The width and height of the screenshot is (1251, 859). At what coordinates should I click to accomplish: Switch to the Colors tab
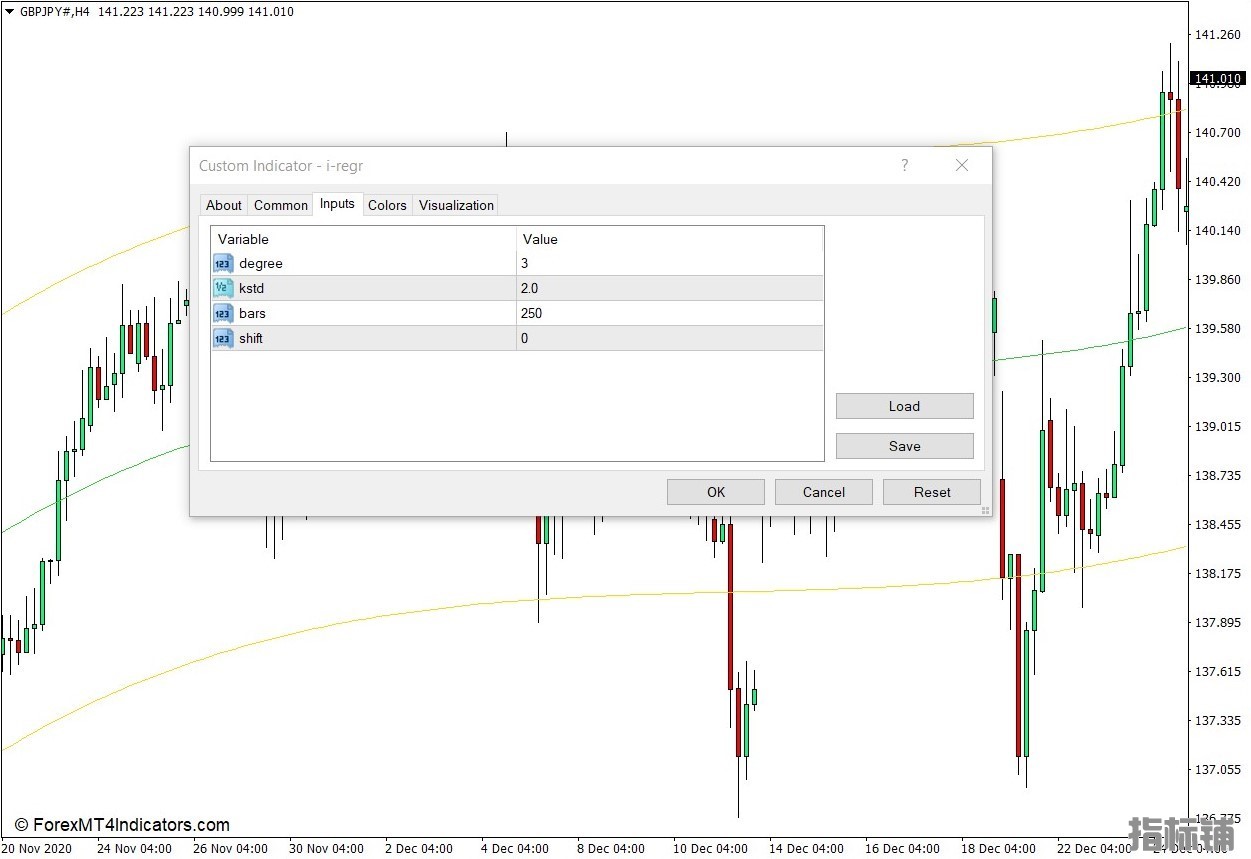387,205
